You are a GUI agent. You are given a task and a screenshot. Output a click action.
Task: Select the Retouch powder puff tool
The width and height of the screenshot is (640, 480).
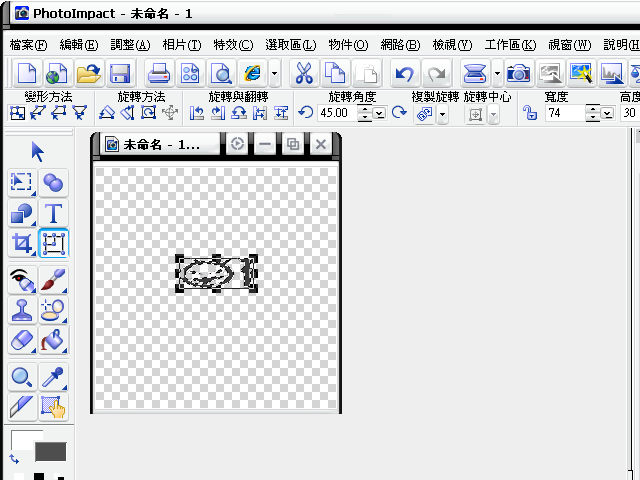pos(53,311)
